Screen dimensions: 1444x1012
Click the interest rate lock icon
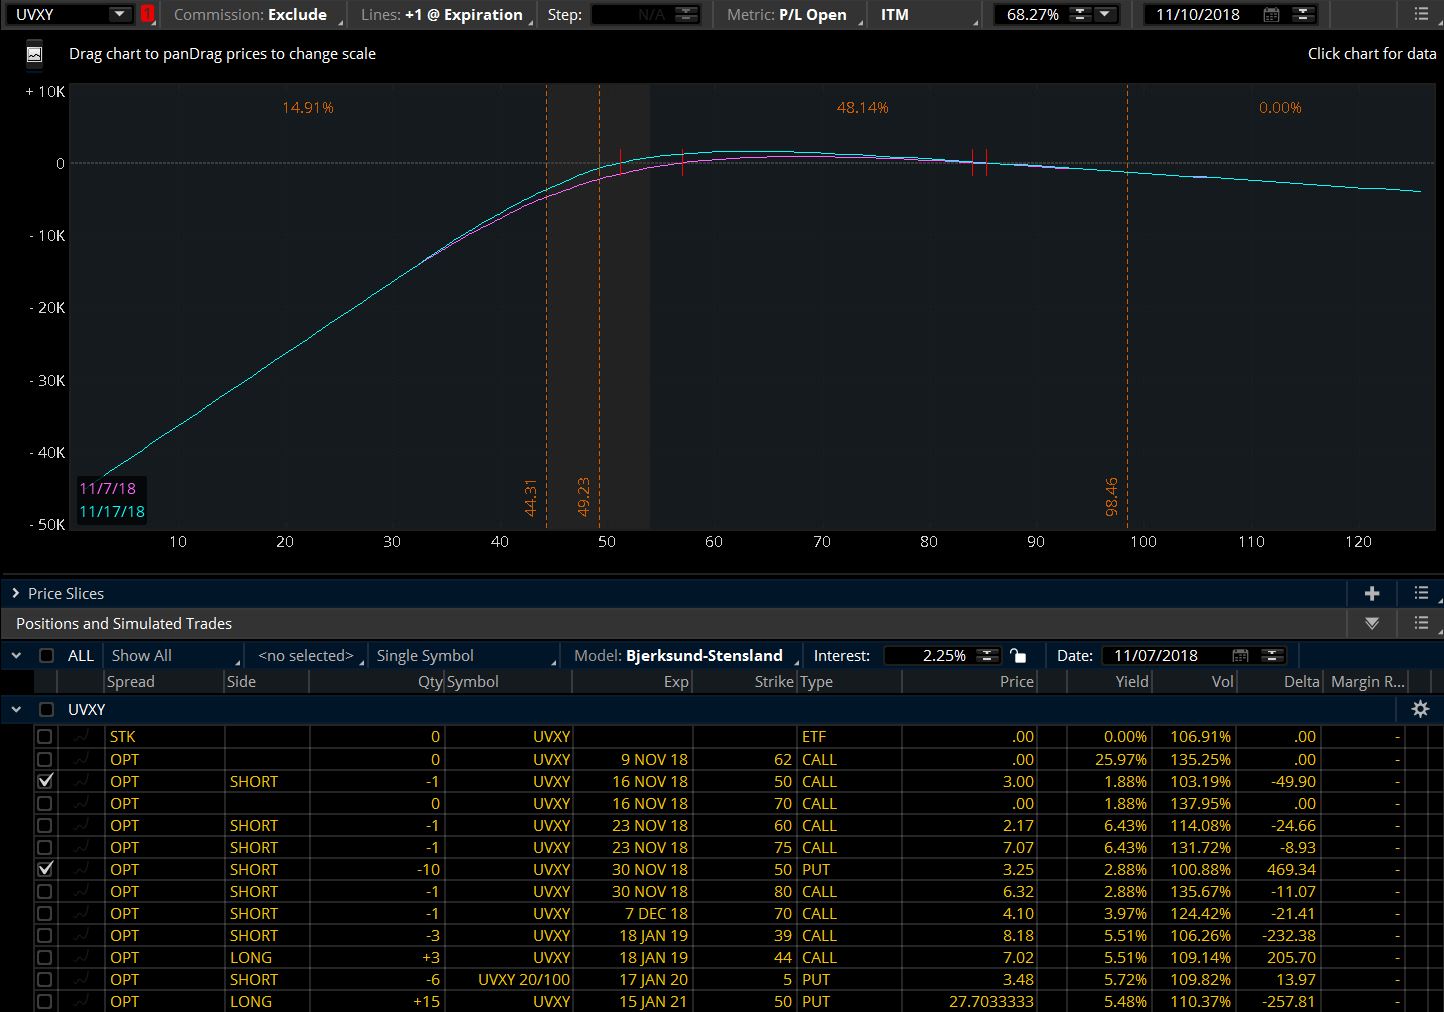point(1018,656)
